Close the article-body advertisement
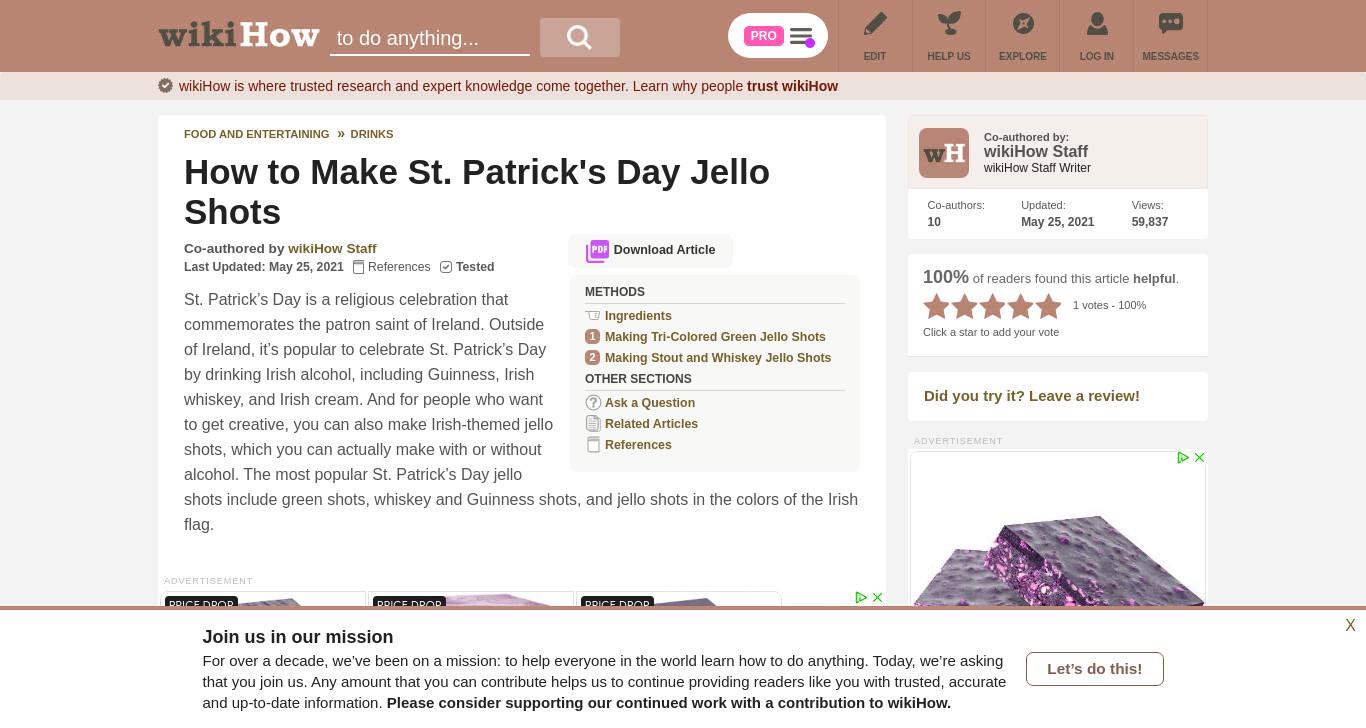The height and width of the screenshot is (728, 1366). tap(877, 598)
